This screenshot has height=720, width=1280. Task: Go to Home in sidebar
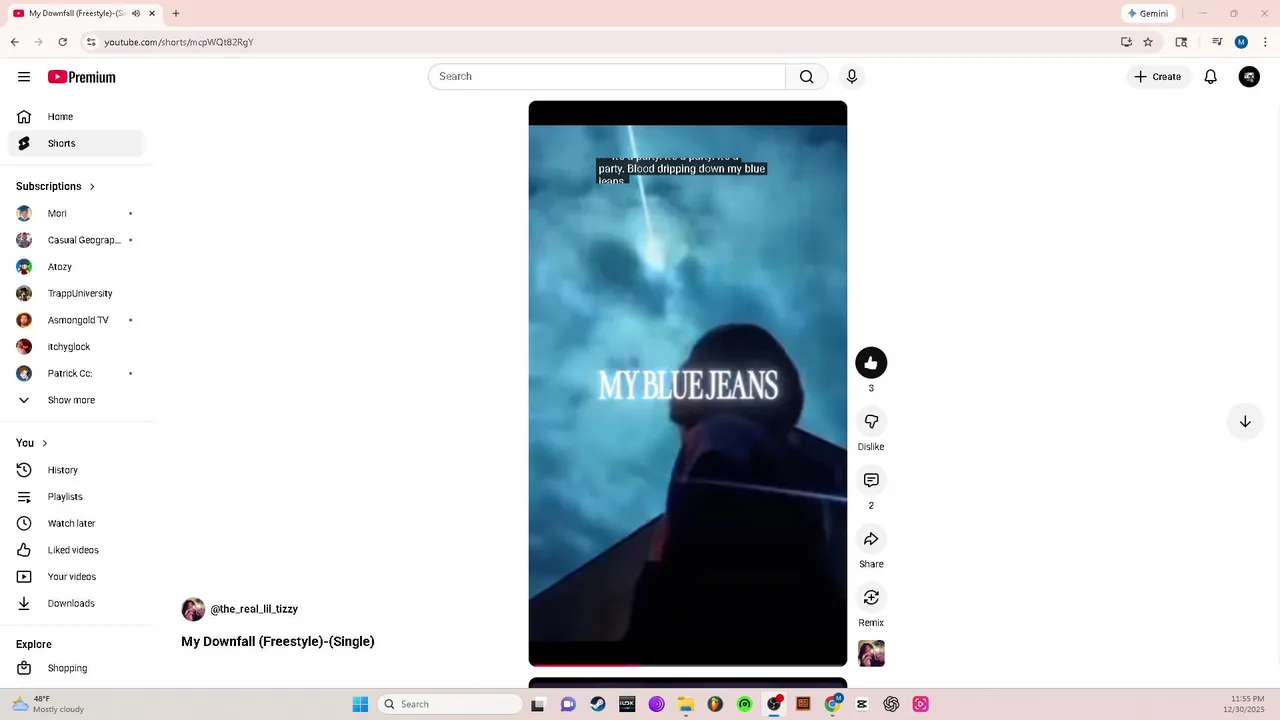[77, 117]
